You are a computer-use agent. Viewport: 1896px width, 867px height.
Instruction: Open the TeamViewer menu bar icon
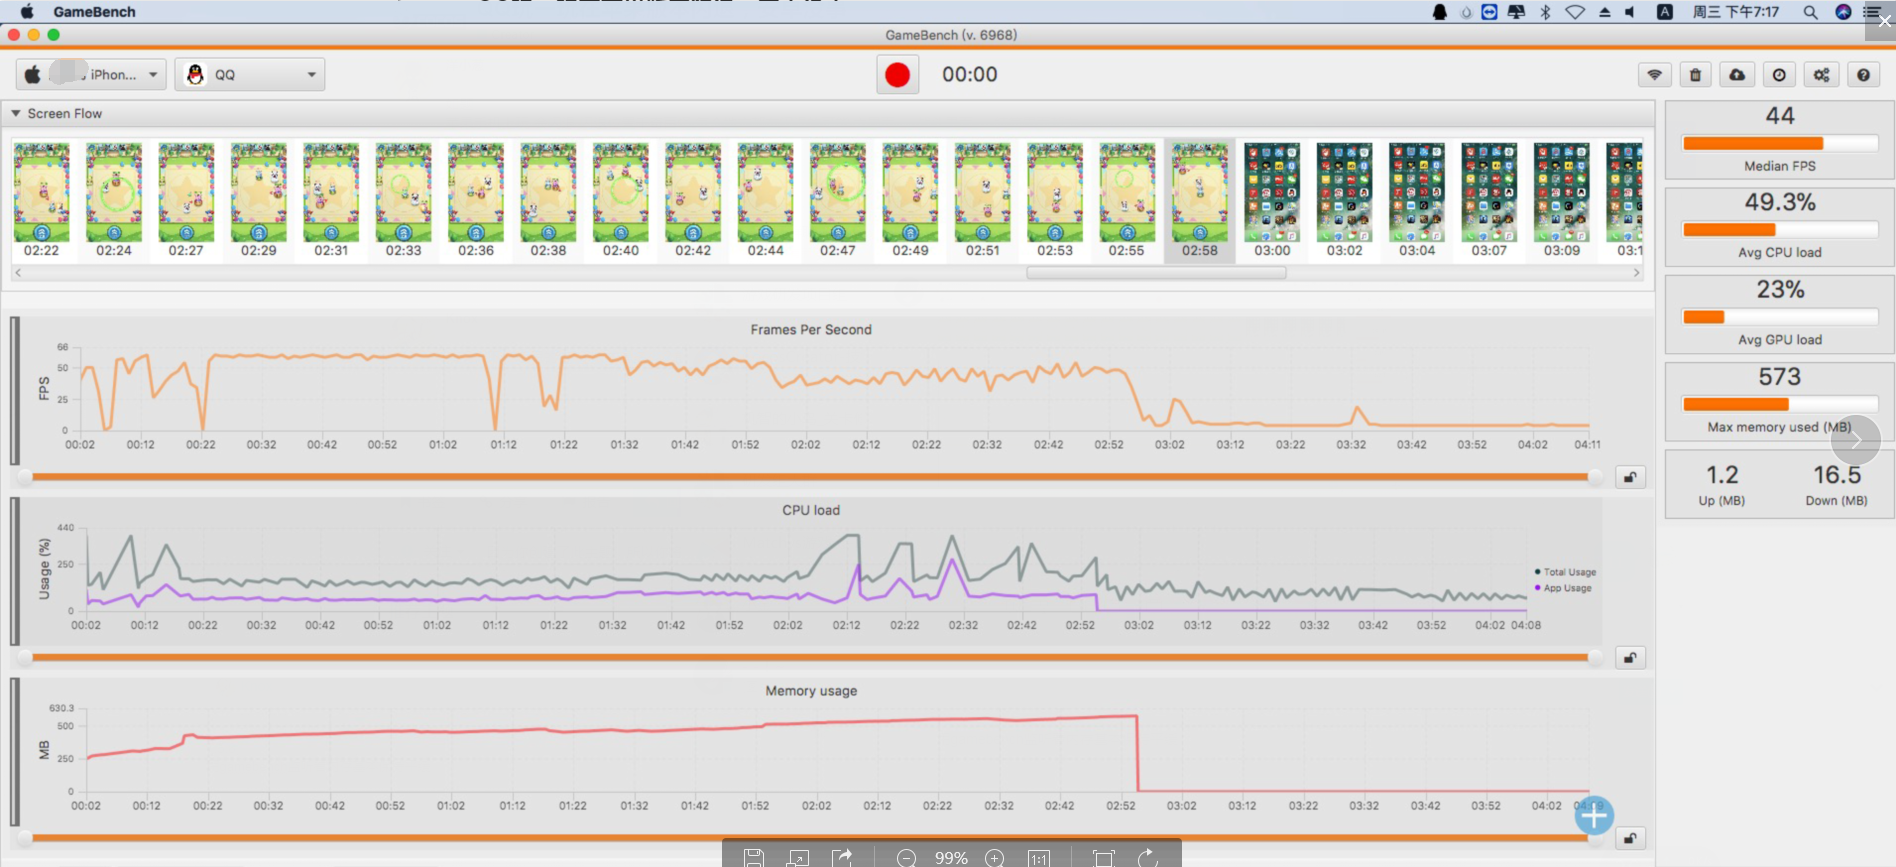pyautogui.click(x=1490, y=12)
